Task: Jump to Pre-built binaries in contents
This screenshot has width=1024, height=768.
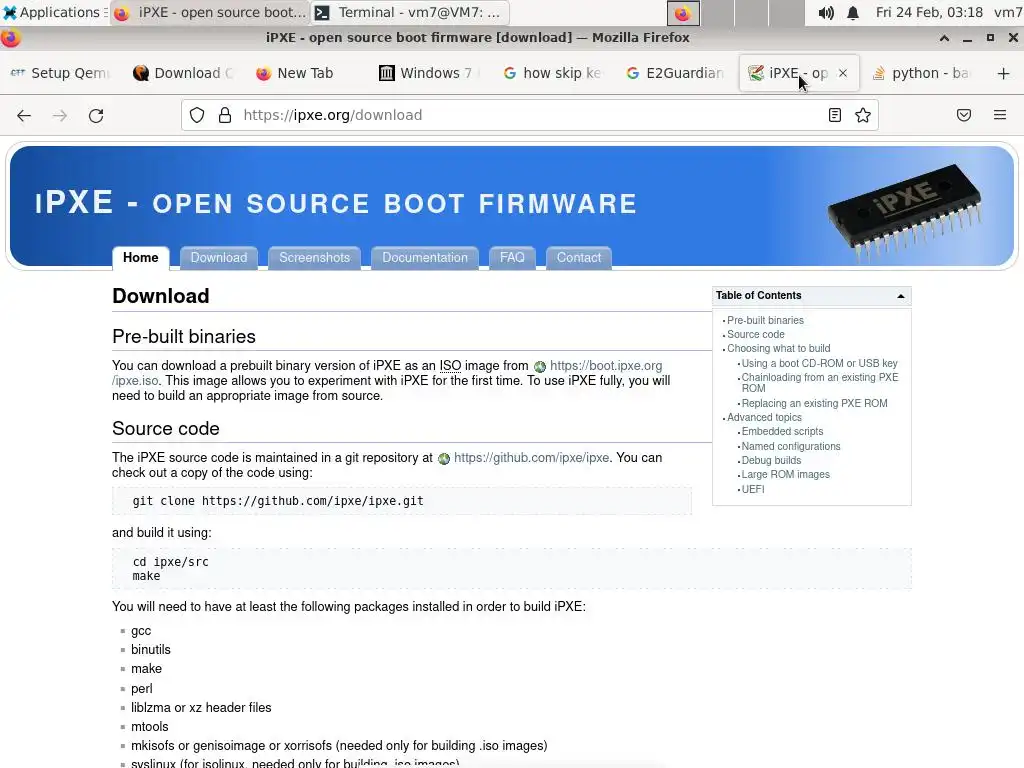Action: pyautogui.click(x=765, y=320)
